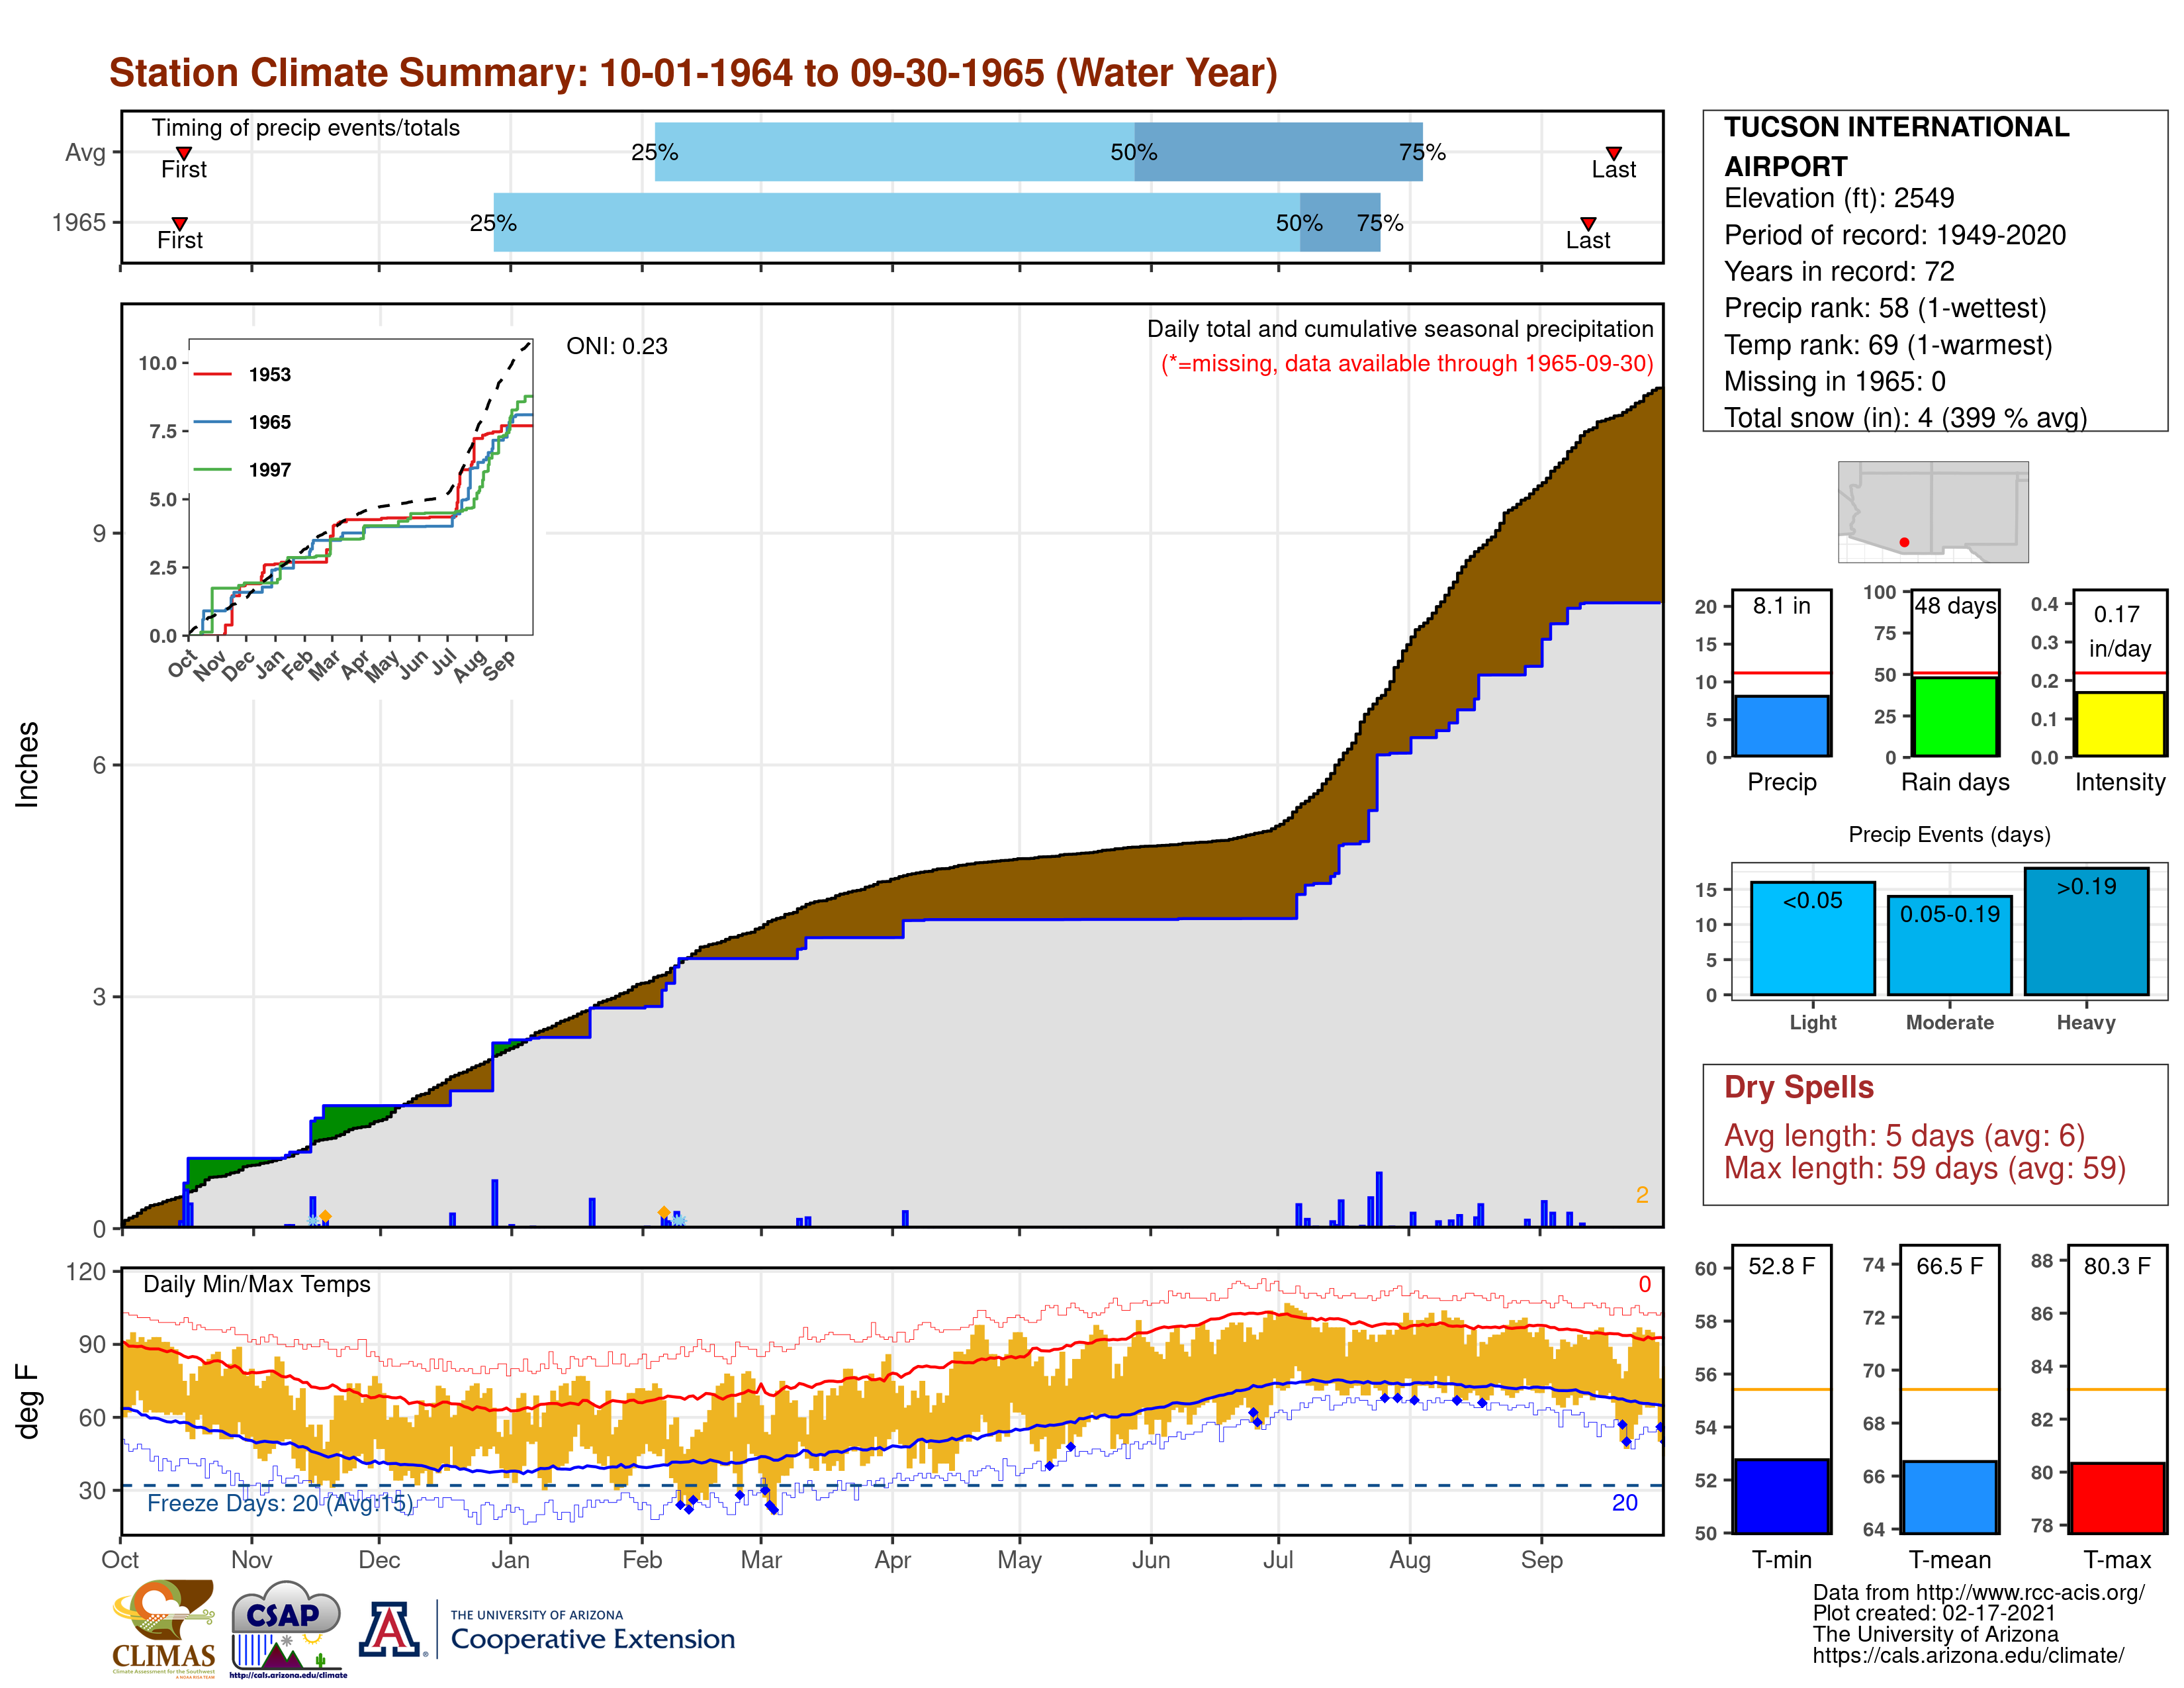Image resolution: width=2184 pixels, height=1688 pixels.
Task: Click the TUCSON INTERNATIONAL AIRPORT heading
Action: pos(1897,146)
